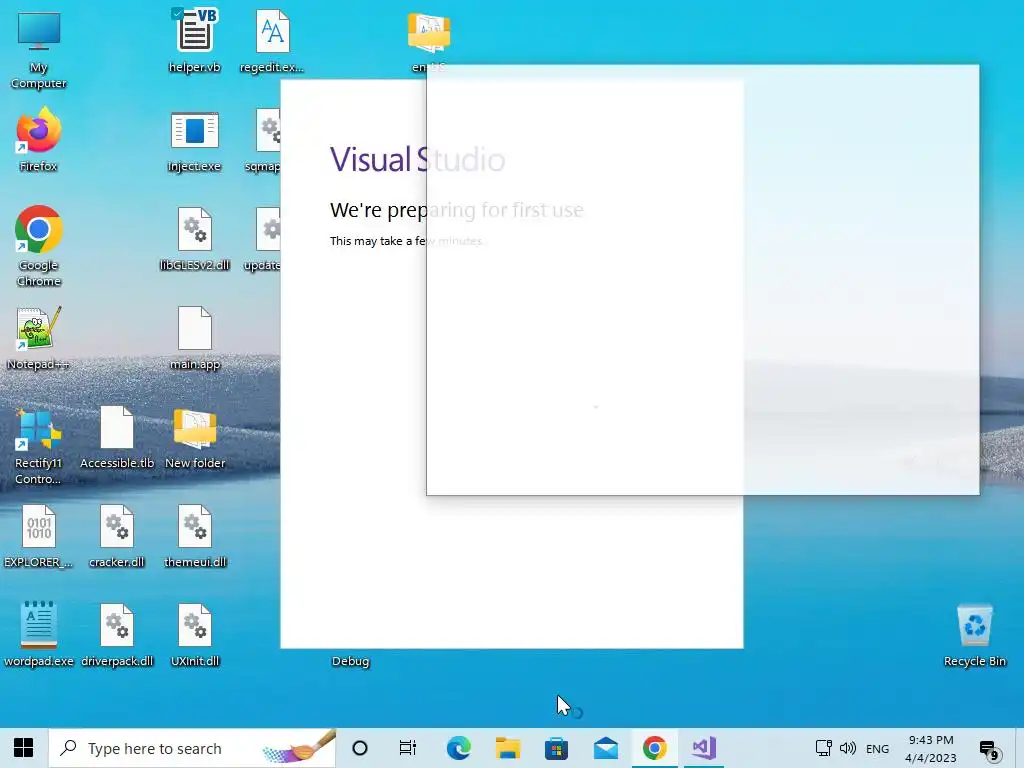Select the Inject.exe desktop icon
The height and width of the screenshot is (768, 1024).
point(195,141)
